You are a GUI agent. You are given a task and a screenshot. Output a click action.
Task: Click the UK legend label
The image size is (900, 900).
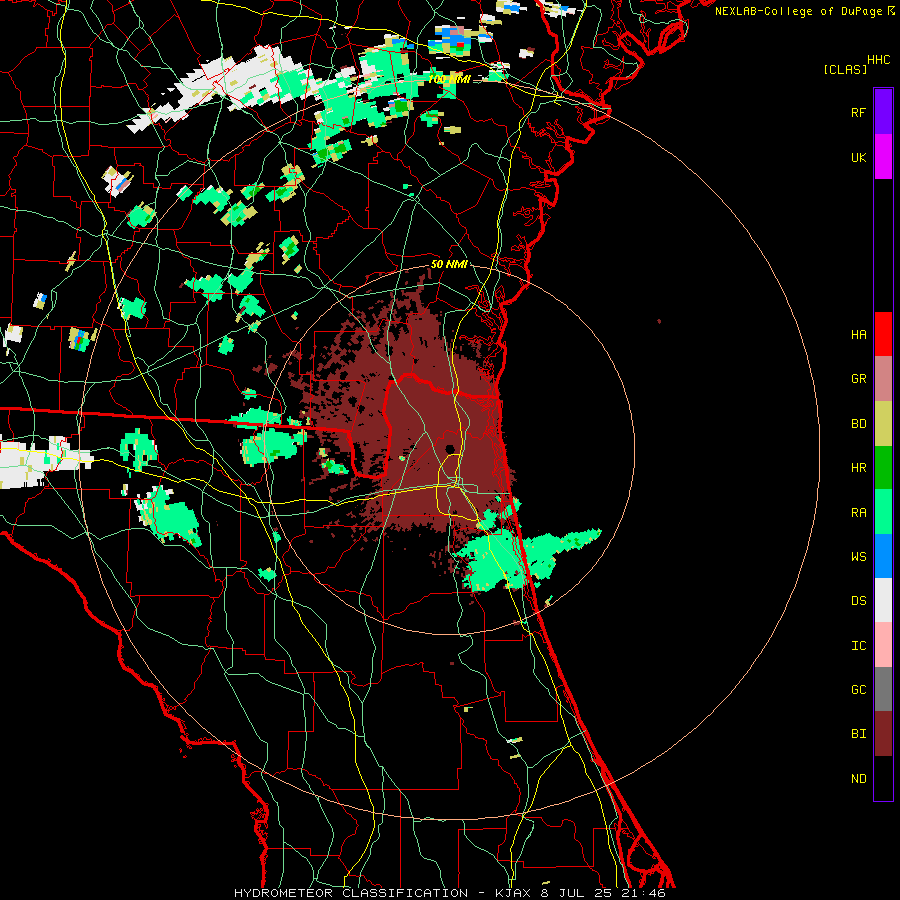859,157
